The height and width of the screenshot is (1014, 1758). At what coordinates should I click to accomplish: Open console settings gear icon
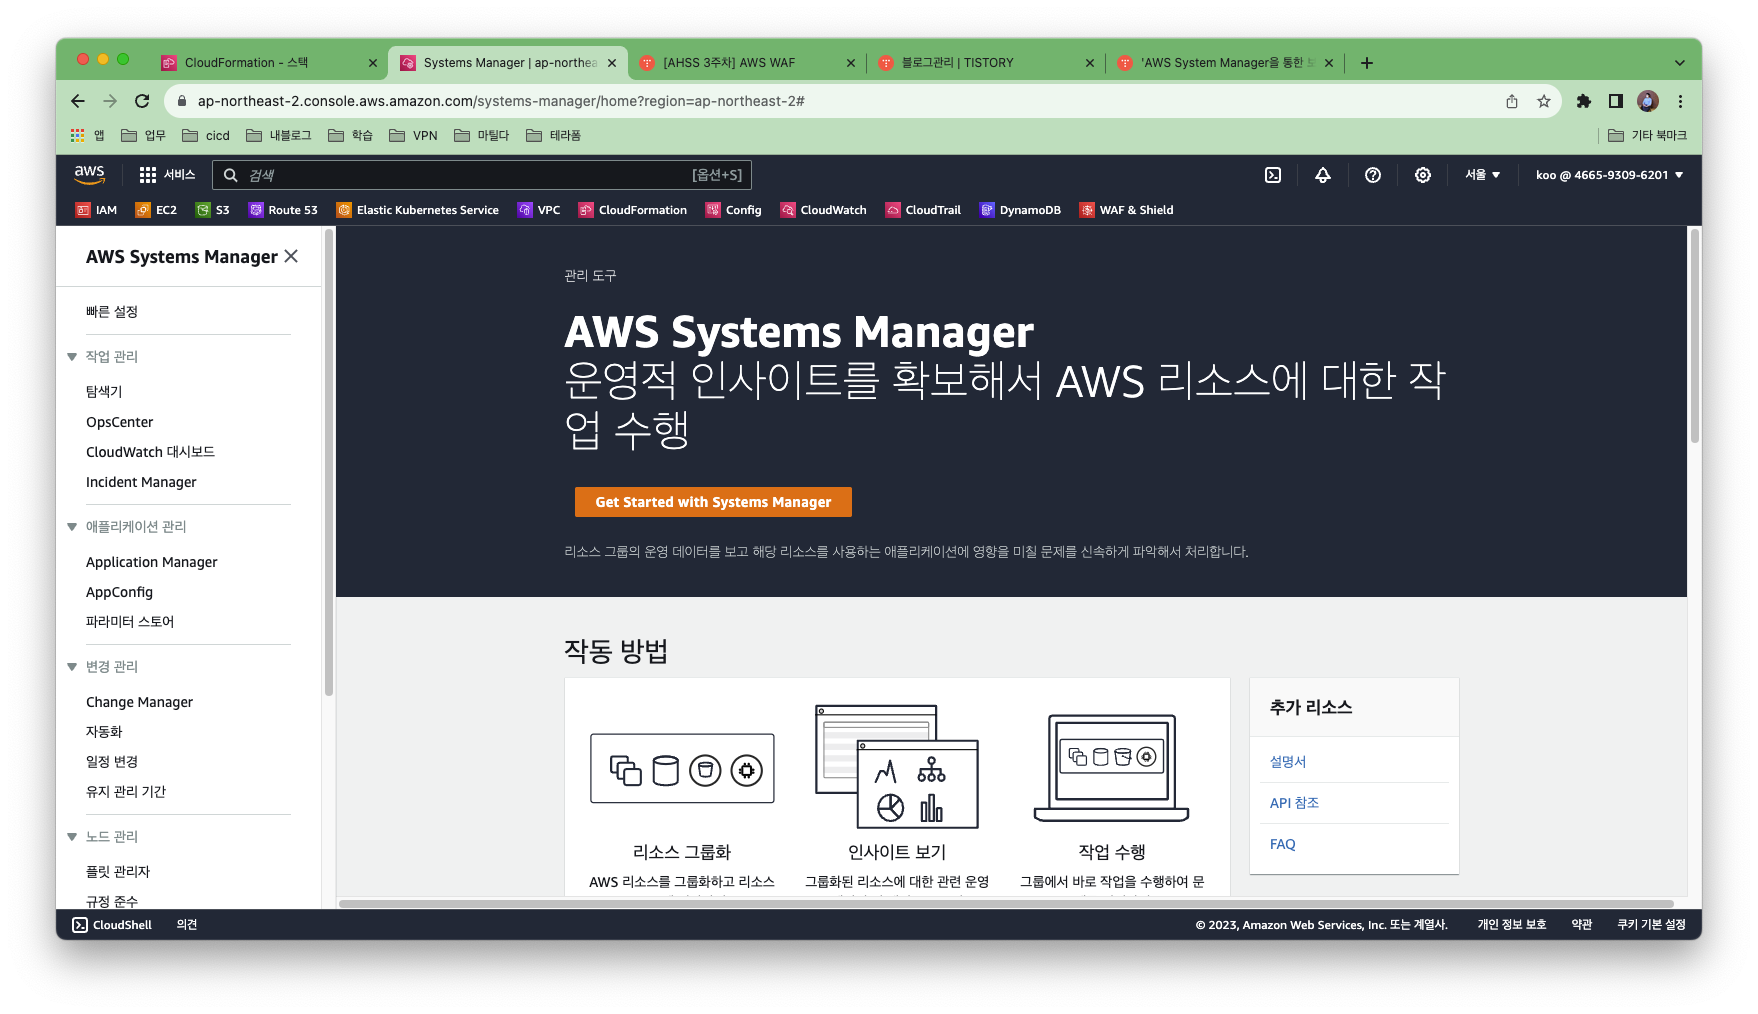(1423, 175)
